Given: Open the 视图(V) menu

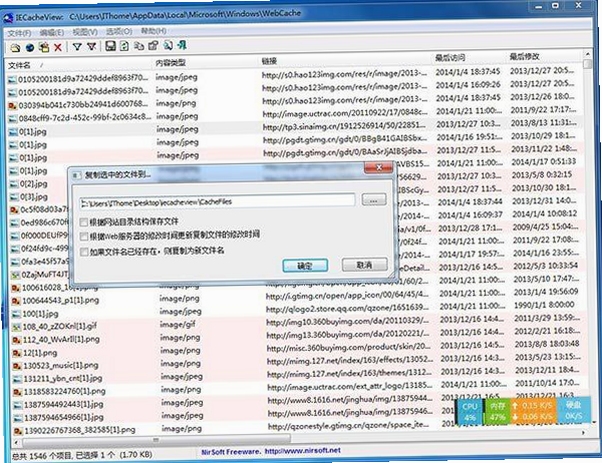Looking at the screenshot, I should [x=85, y=32].
